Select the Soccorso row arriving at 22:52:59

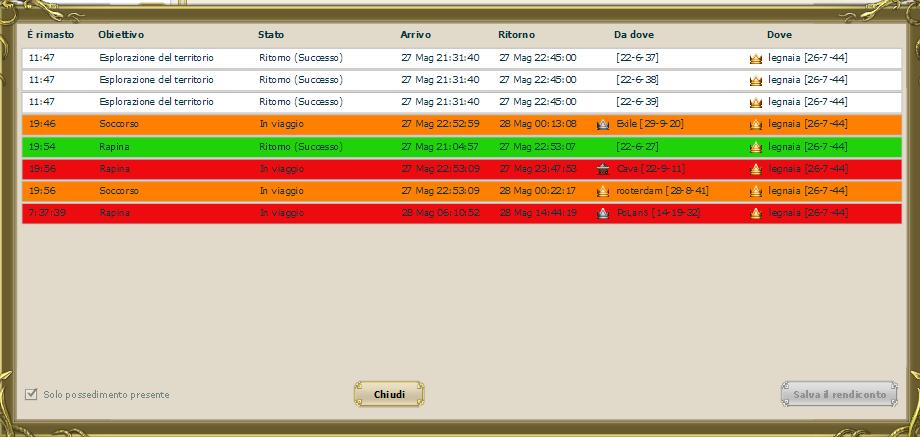click(300, 124)
